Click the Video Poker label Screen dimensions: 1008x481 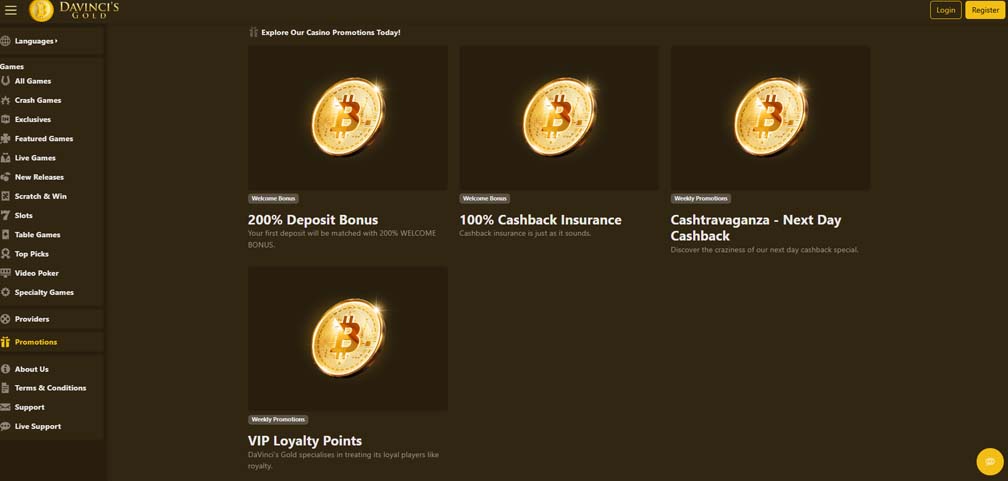[37, 273]
